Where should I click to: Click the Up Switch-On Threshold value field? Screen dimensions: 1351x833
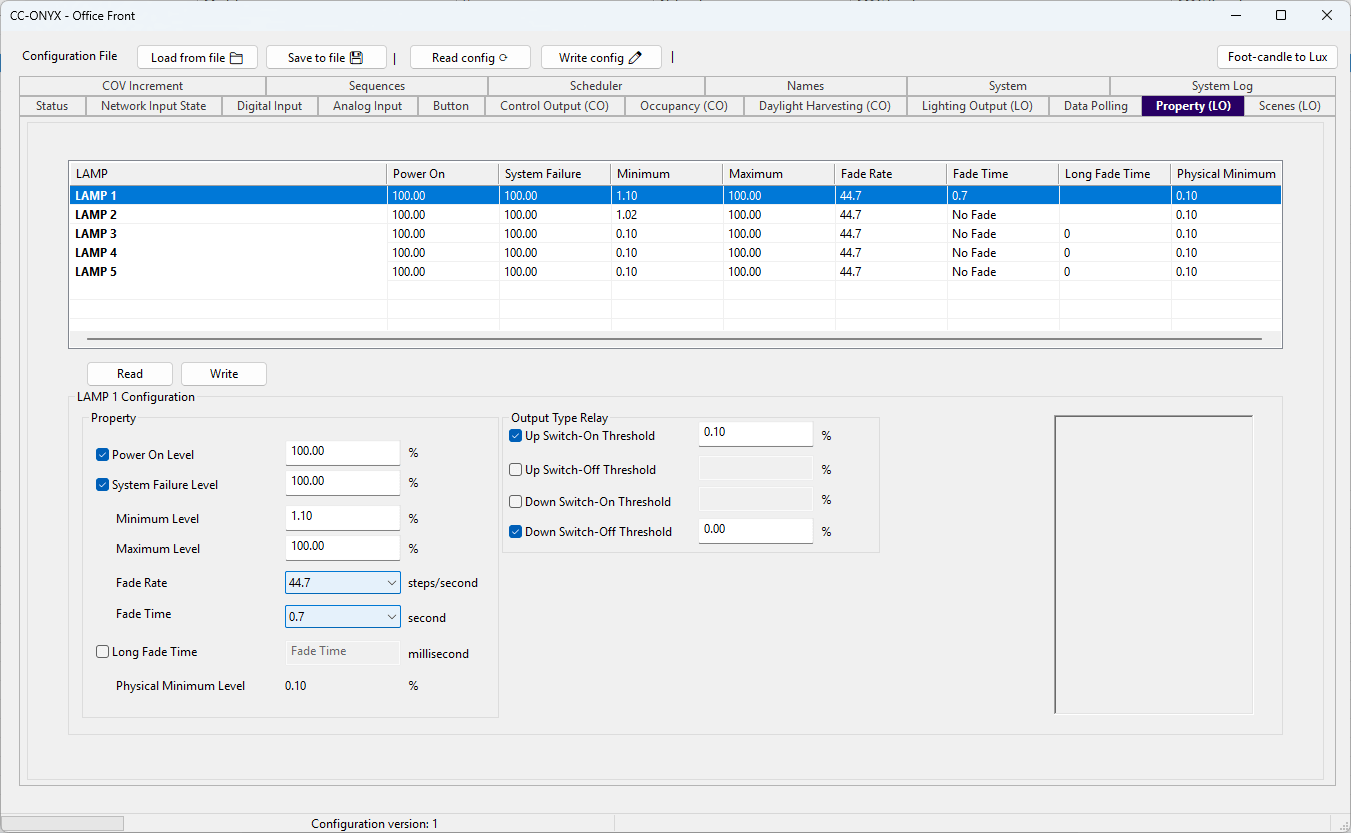click(x=755, y=434)
